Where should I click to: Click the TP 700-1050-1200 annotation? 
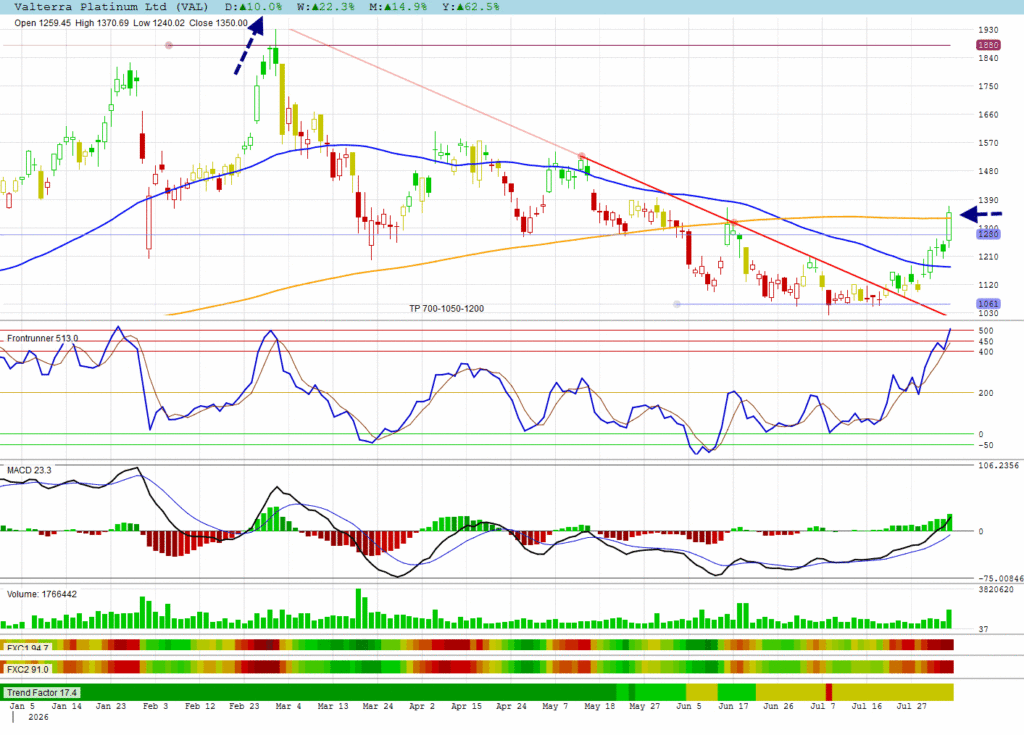click(x=447, y=308)
